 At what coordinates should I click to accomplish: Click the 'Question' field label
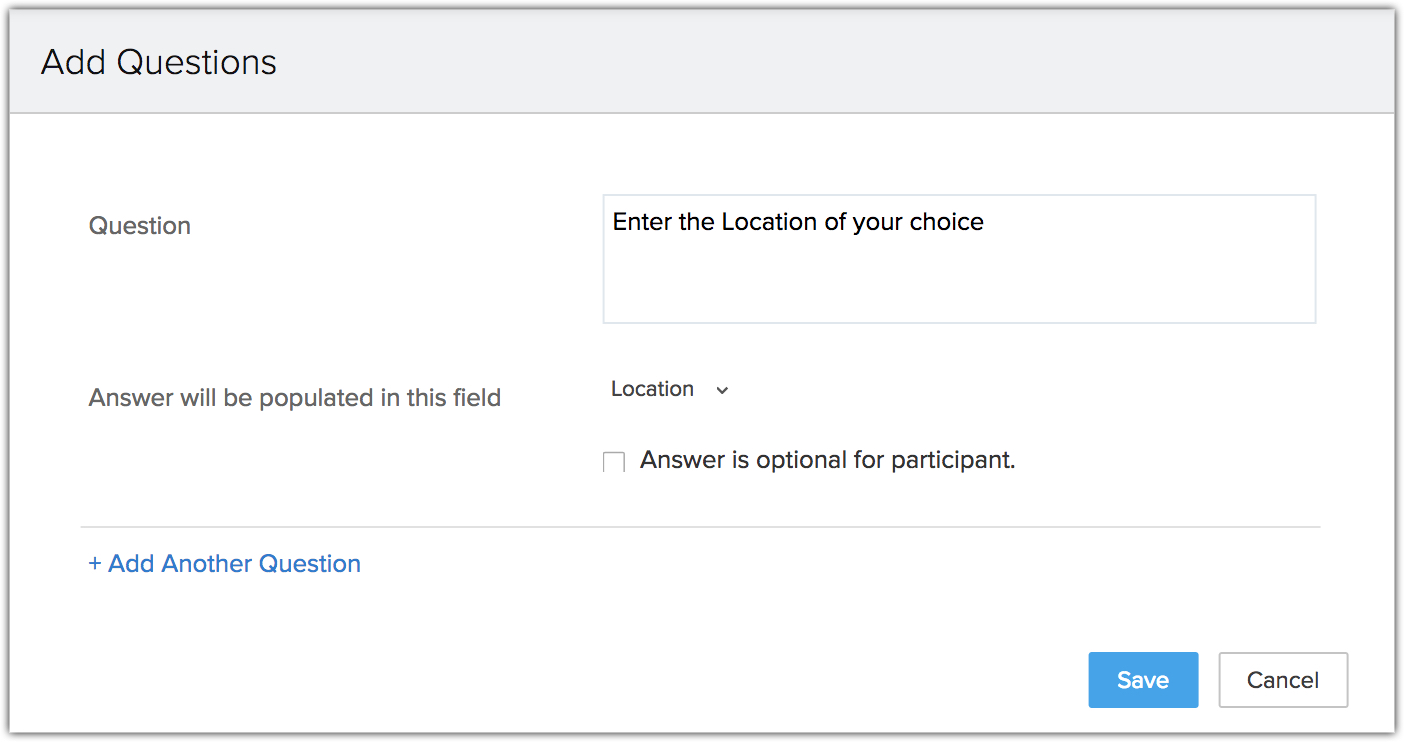pos(139,226)
